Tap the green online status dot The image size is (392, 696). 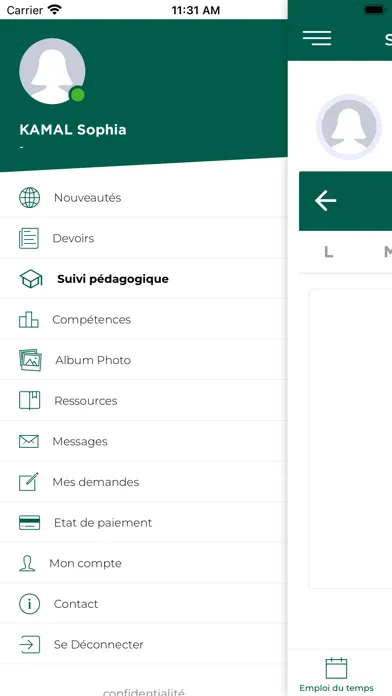coord(77,95)
